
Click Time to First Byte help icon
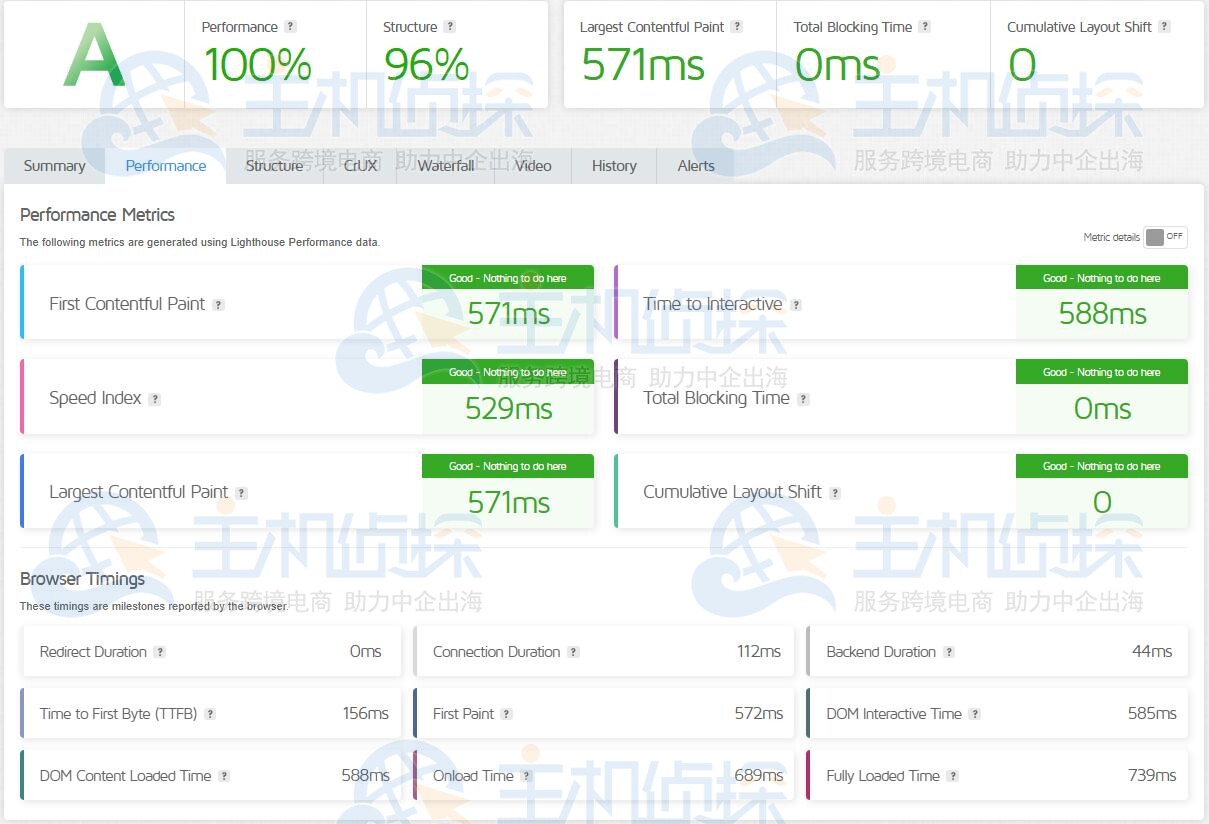210,714
